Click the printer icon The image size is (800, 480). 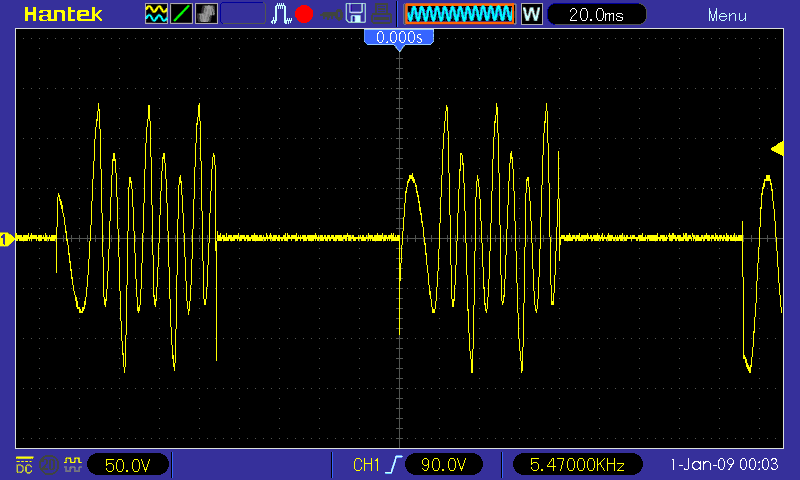click(381, 14)
